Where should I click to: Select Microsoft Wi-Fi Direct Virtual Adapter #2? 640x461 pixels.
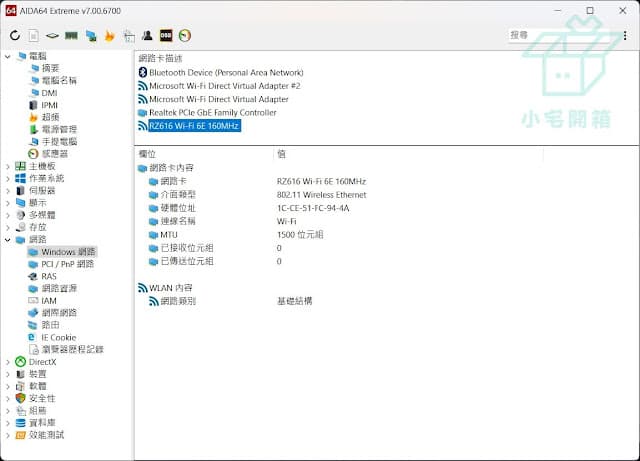tap(224, 86)
